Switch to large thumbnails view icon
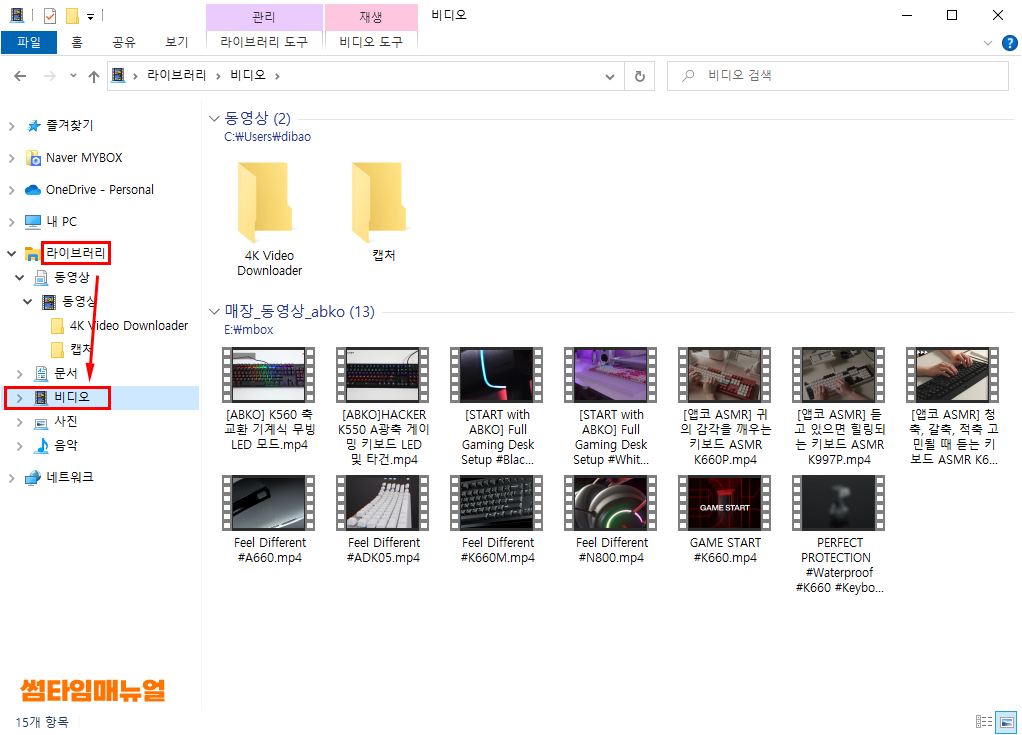This screenshot has width=1022, height=735. click(x=1006, y=721)
